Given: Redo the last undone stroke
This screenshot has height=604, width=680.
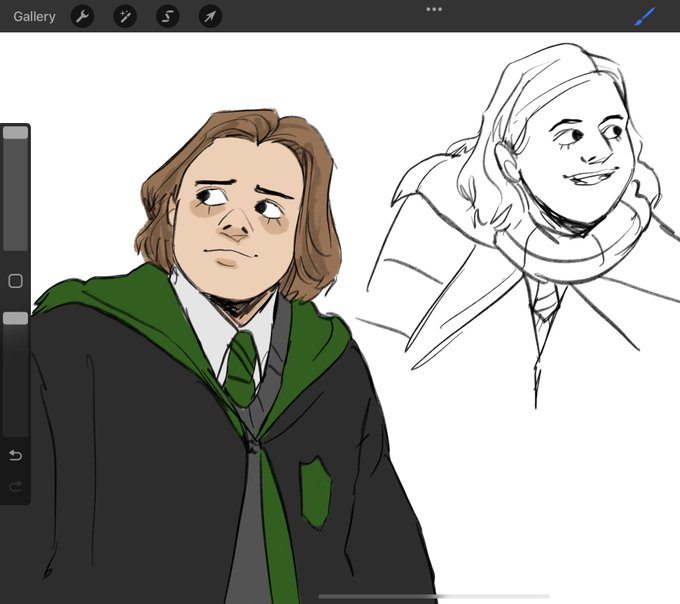Looking at the screenshot, I should tap(16, 486).
